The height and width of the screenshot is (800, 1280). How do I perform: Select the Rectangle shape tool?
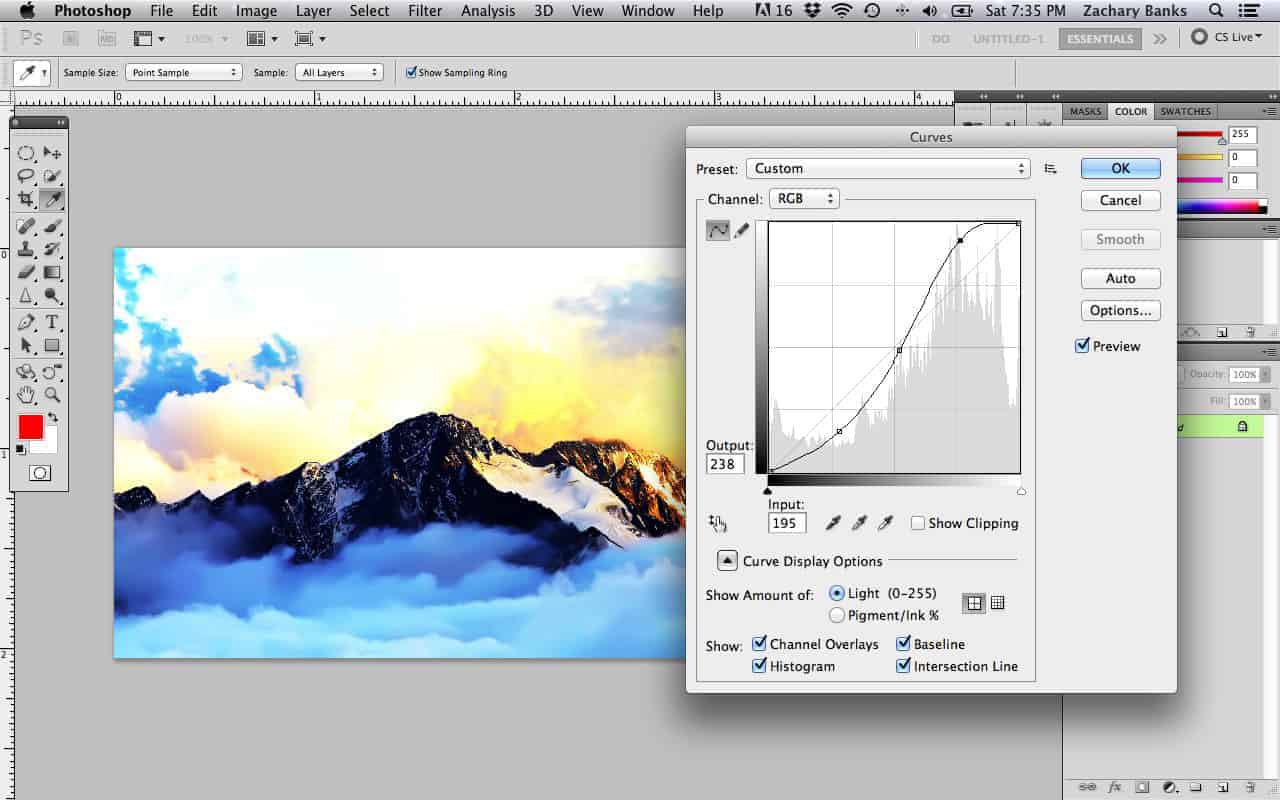(x=52, y=346)
